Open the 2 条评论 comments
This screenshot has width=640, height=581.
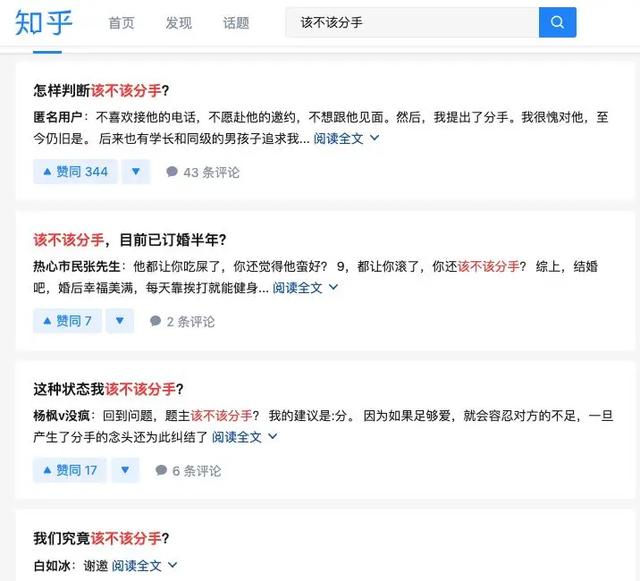point(182,322)
